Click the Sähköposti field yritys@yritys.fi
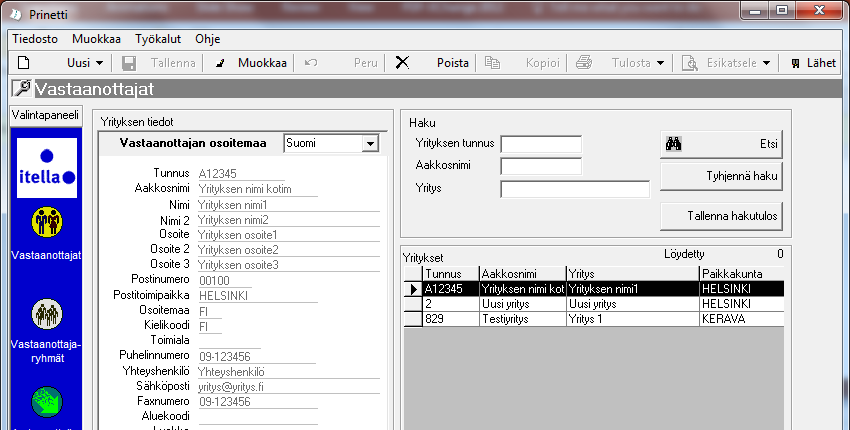850x430 pixels. coord(288,387)
